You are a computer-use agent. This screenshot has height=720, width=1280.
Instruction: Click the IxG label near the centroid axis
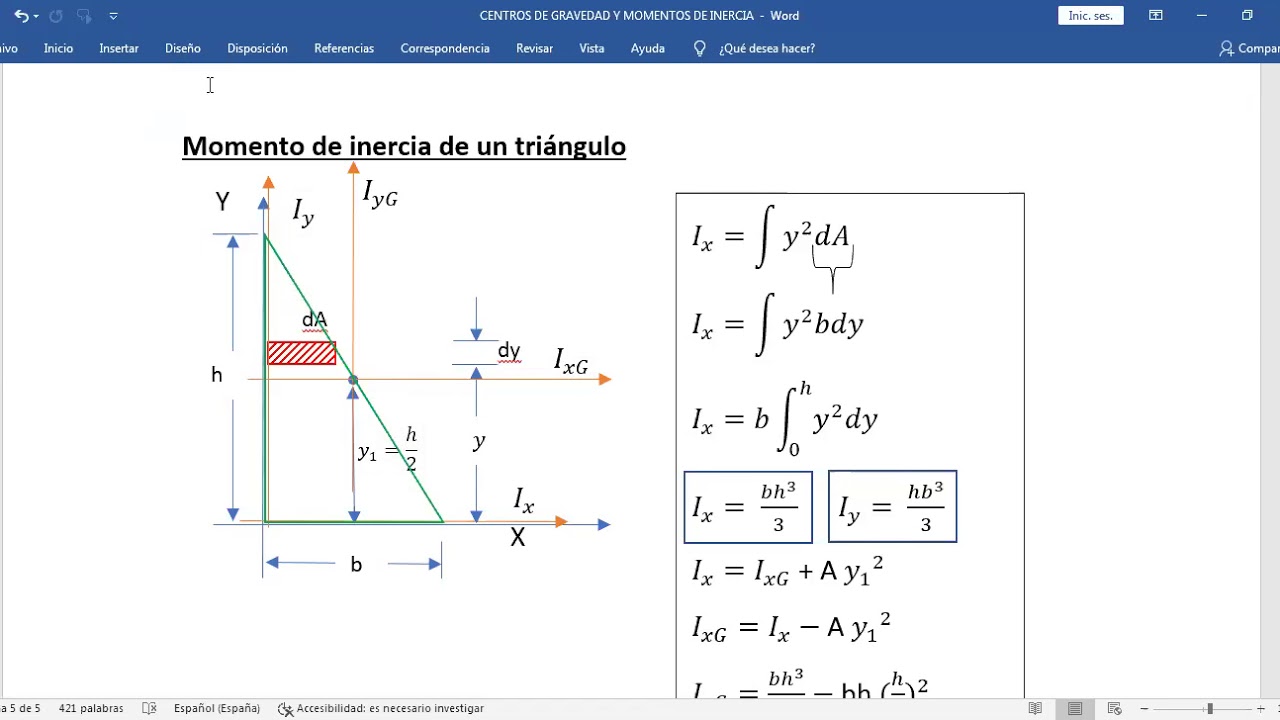click(x=571, y=362)
